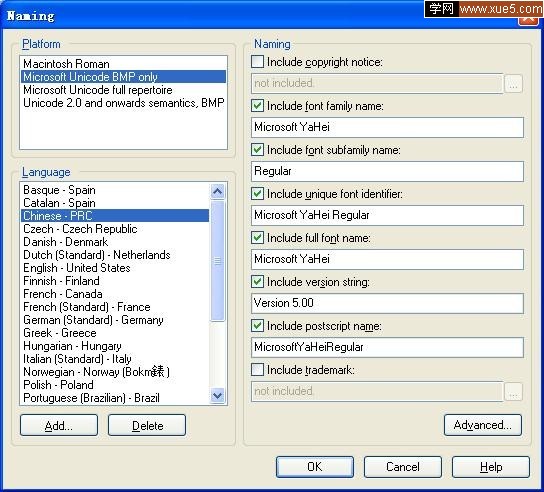Delete the selected language

(x=147, y=425)
